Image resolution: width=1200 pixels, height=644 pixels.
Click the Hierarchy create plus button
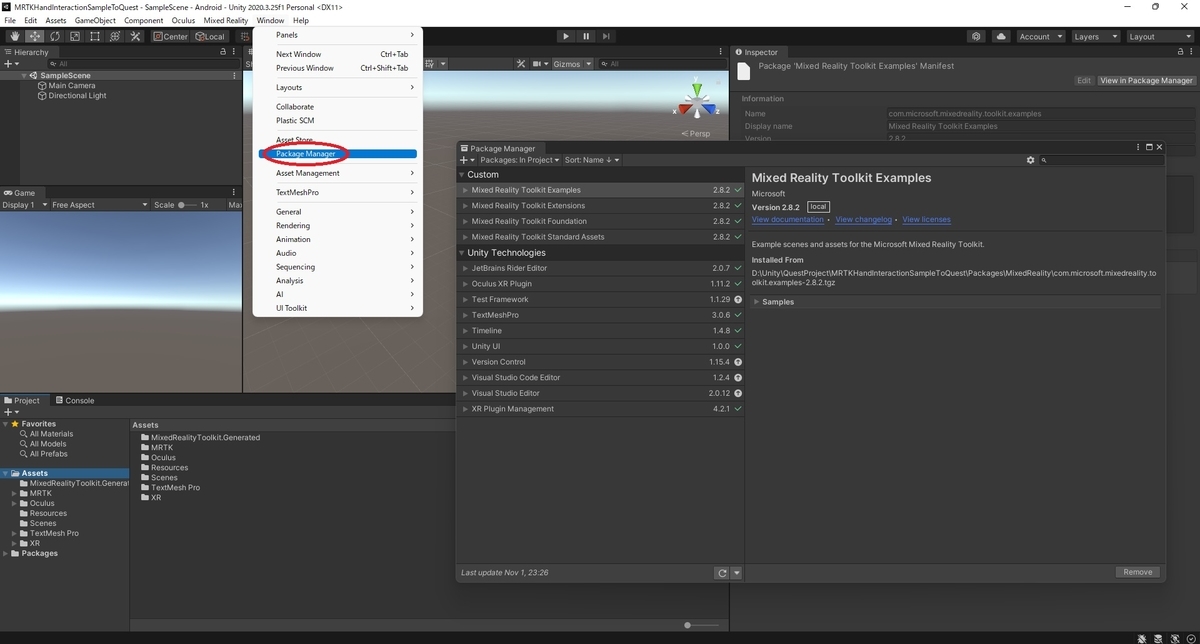pos(11,64)
